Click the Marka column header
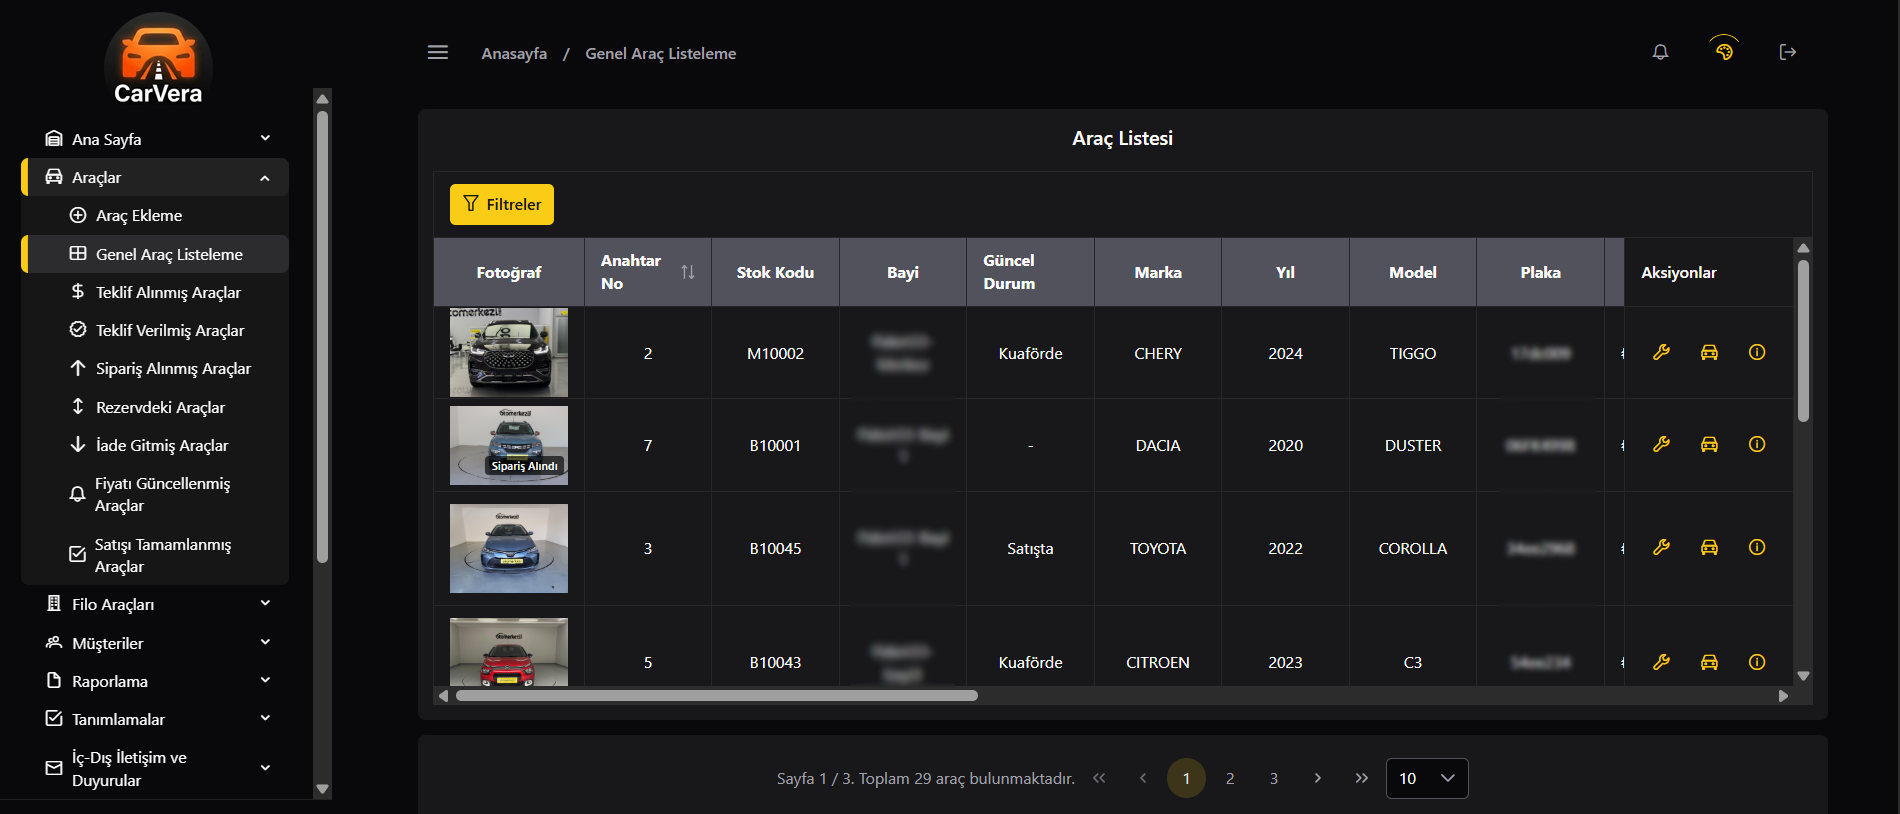Image resolution: width=1900 pixels, height=814 pixels. coord(1158,272)
